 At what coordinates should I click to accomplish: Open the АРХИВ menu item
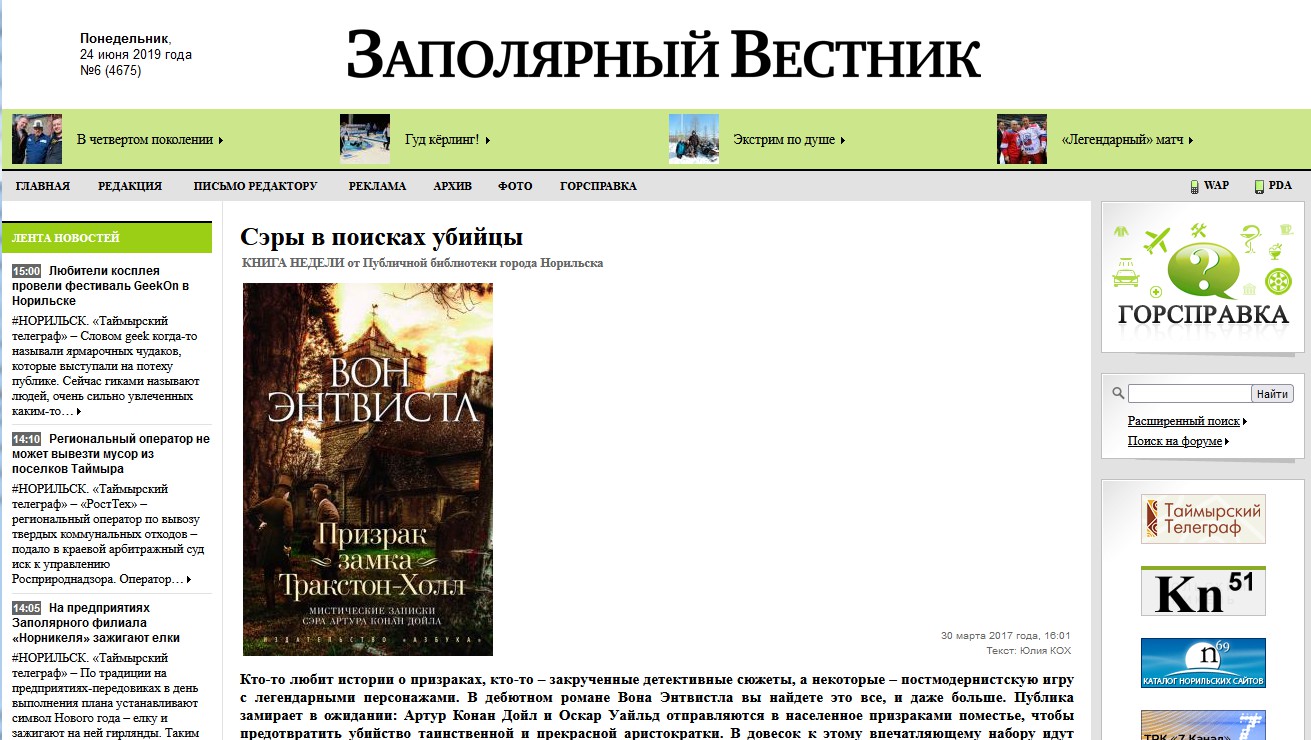453,186
